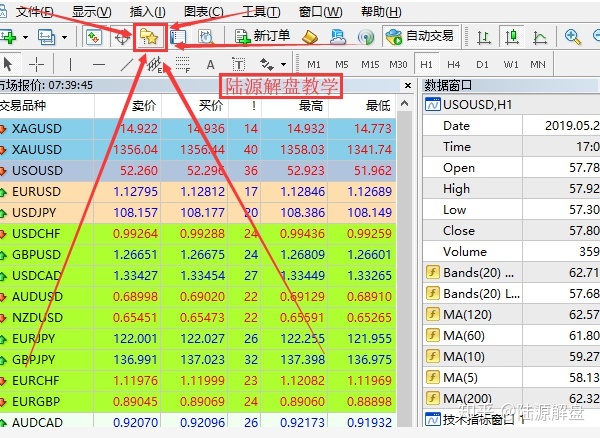Toggle the 自动交易 auto trading button
The height and width of the screenshot is (438, 600).
coord(419,37)
